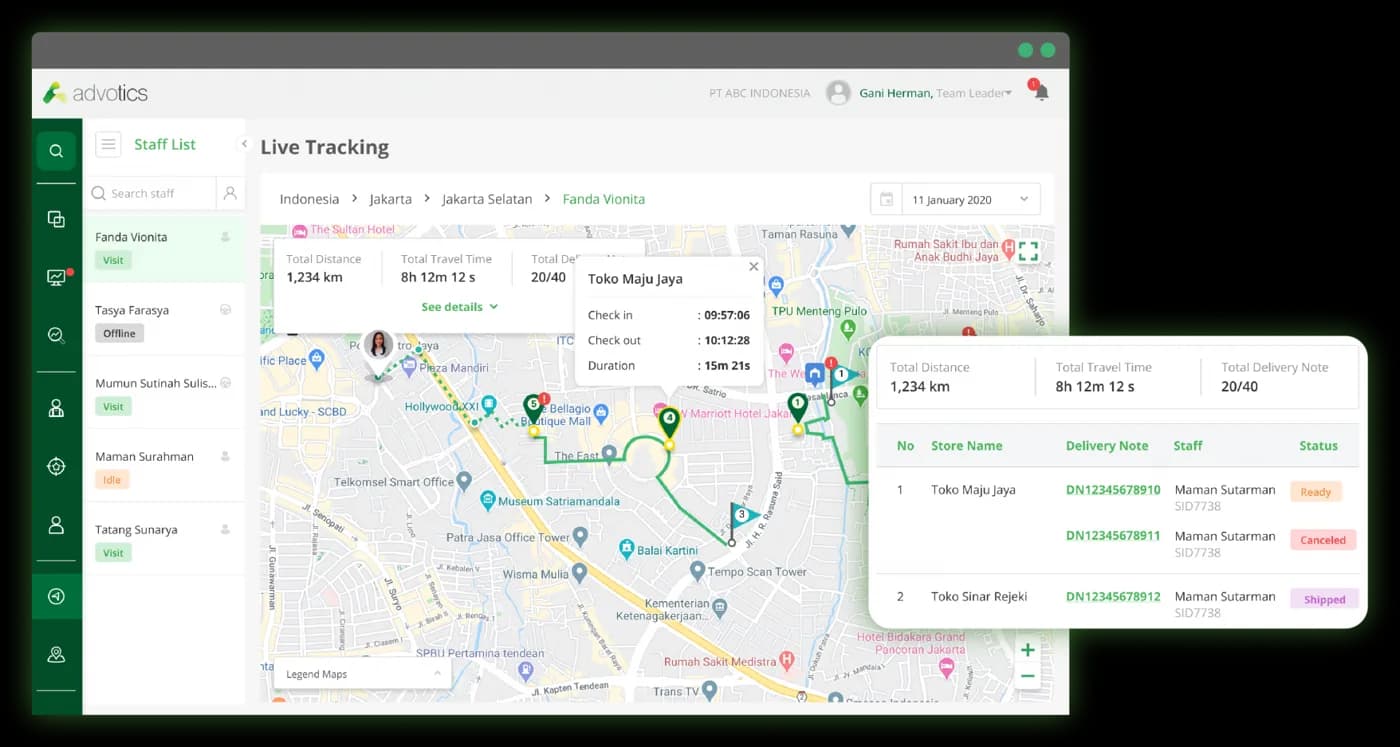The width and height of the screenshot is (1400, 747).
Task: Click map stop marker number 5
Action: tap(533, 407)
